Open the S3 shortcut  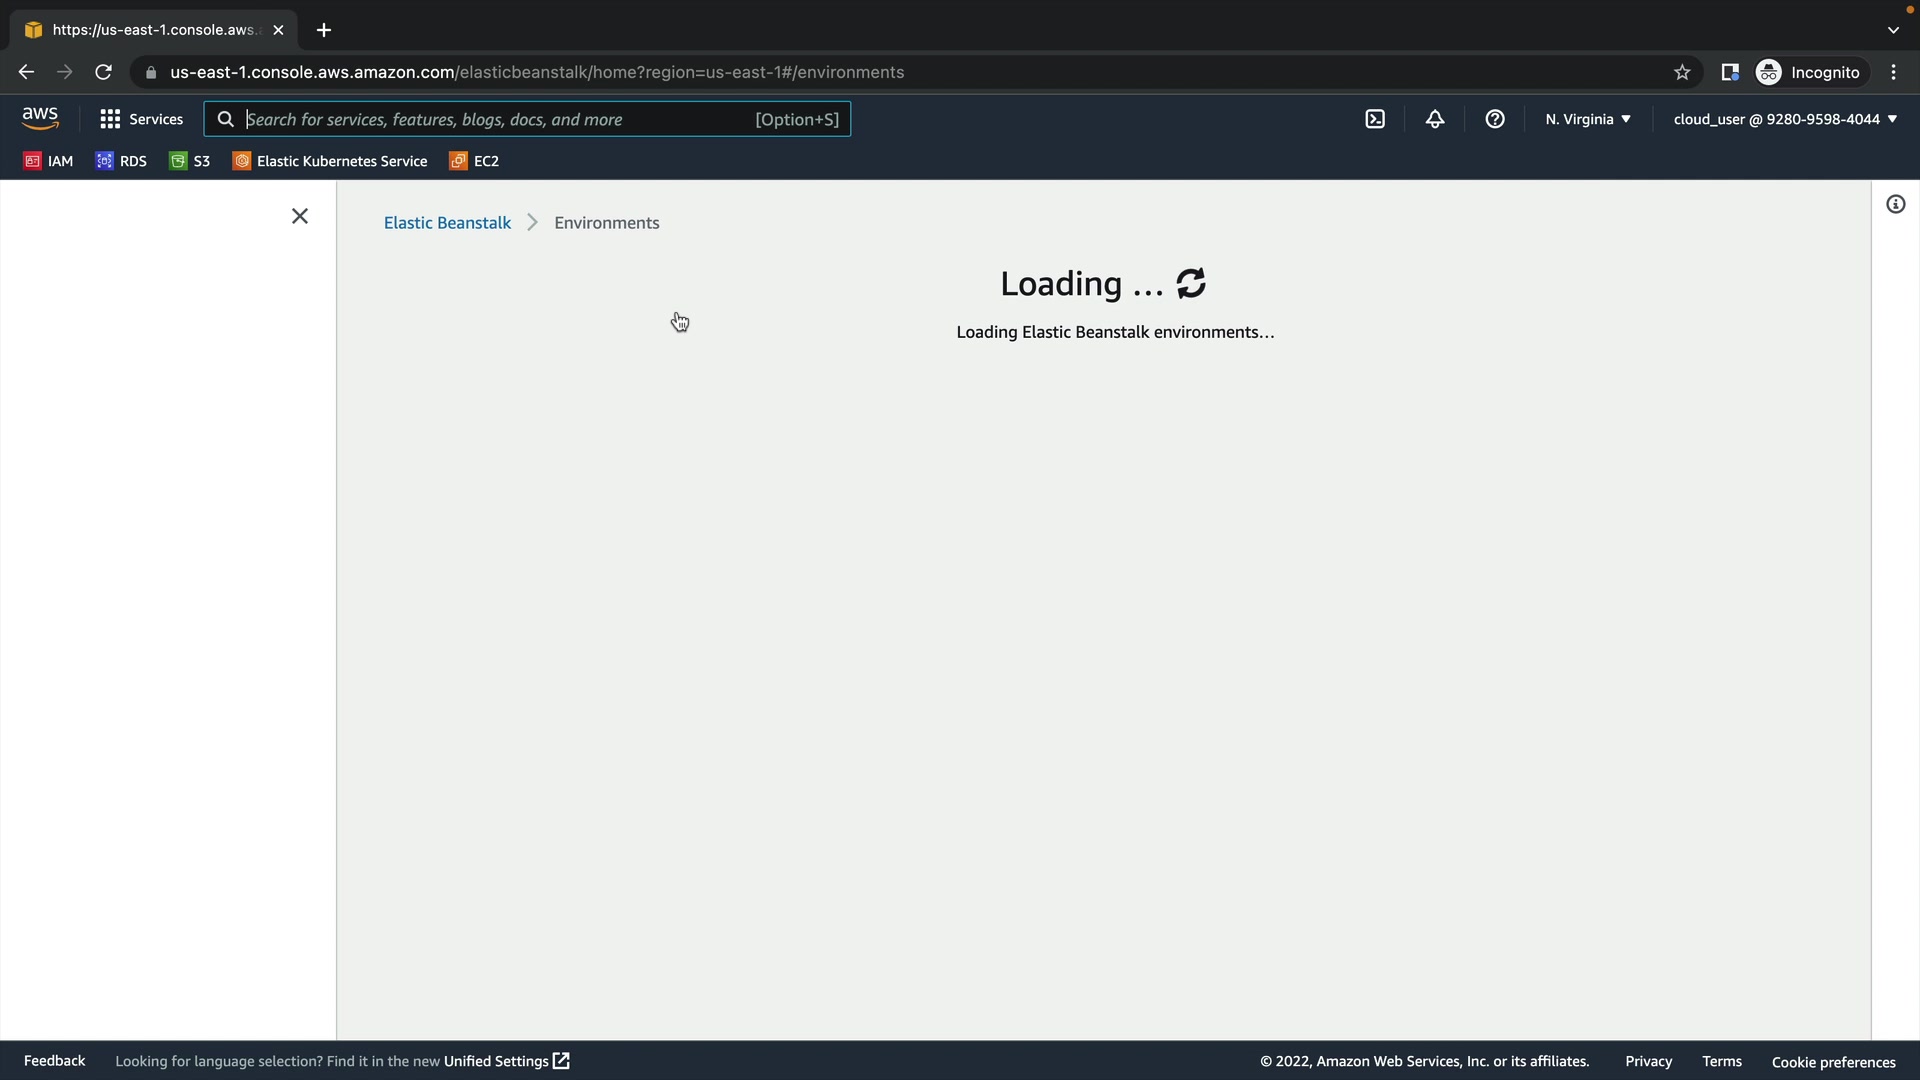(190, 161)
